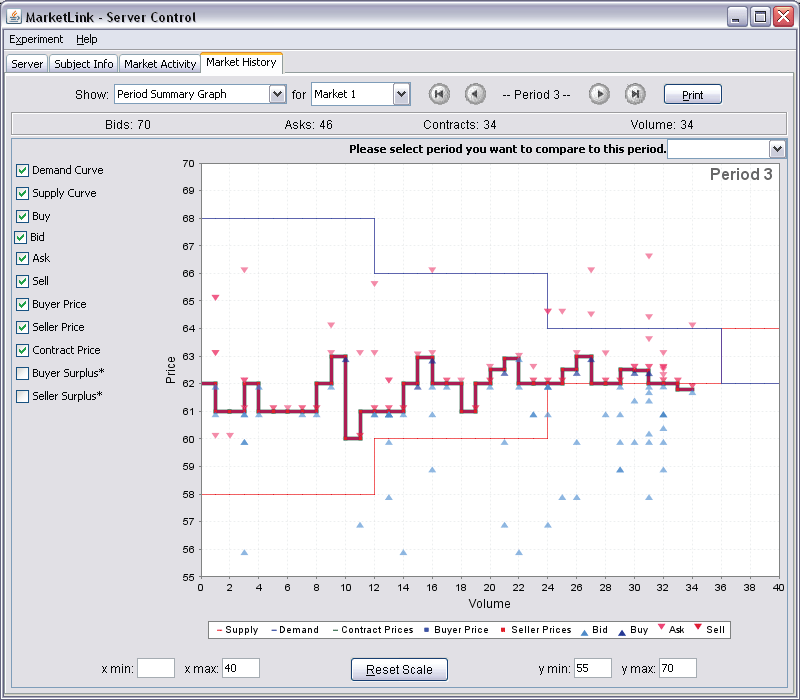The width and height of the screenshot is (800, 700).
Task: Click the -- Period 3 -- navigation label
Action: (536, 95)
